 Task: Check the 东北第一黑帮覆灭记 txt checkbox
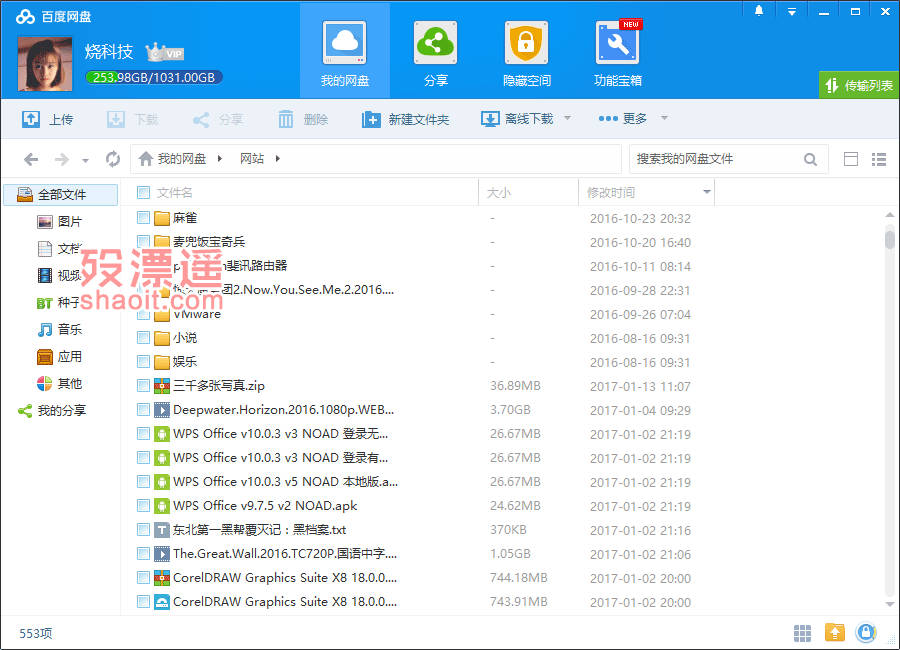click(143, 530)
